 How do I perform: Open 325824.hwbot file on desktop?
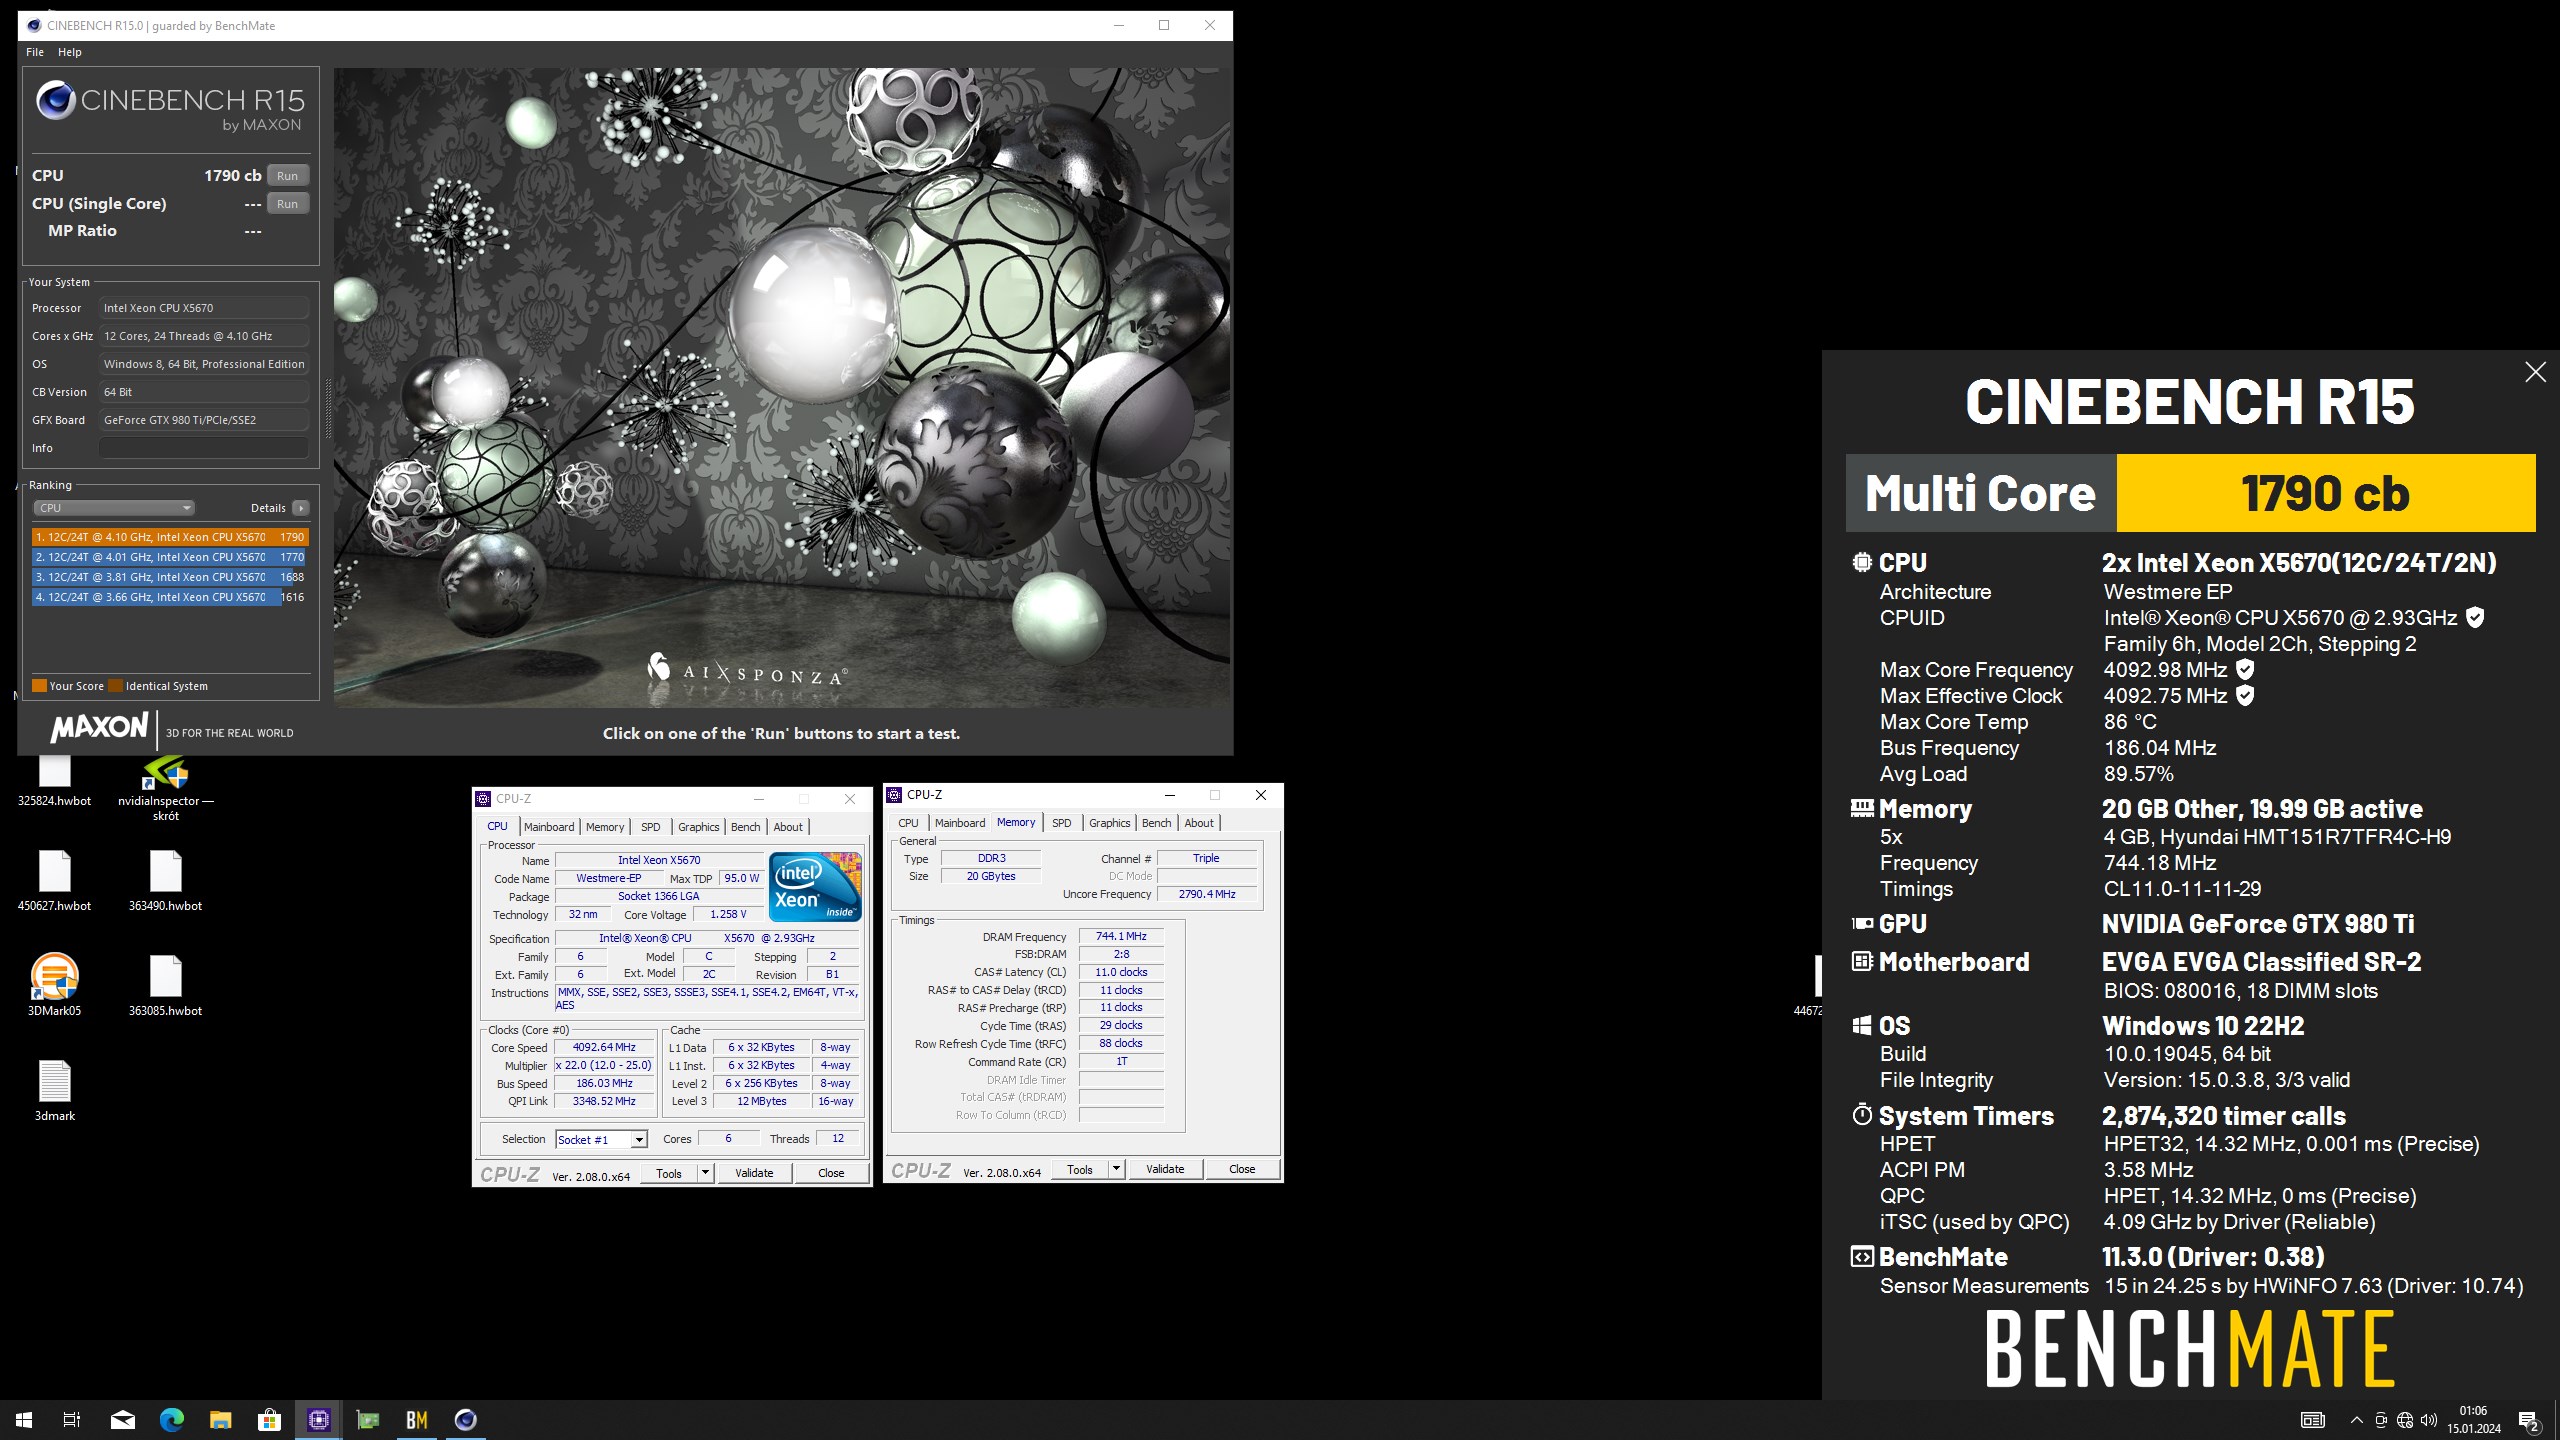coord(54,781)
